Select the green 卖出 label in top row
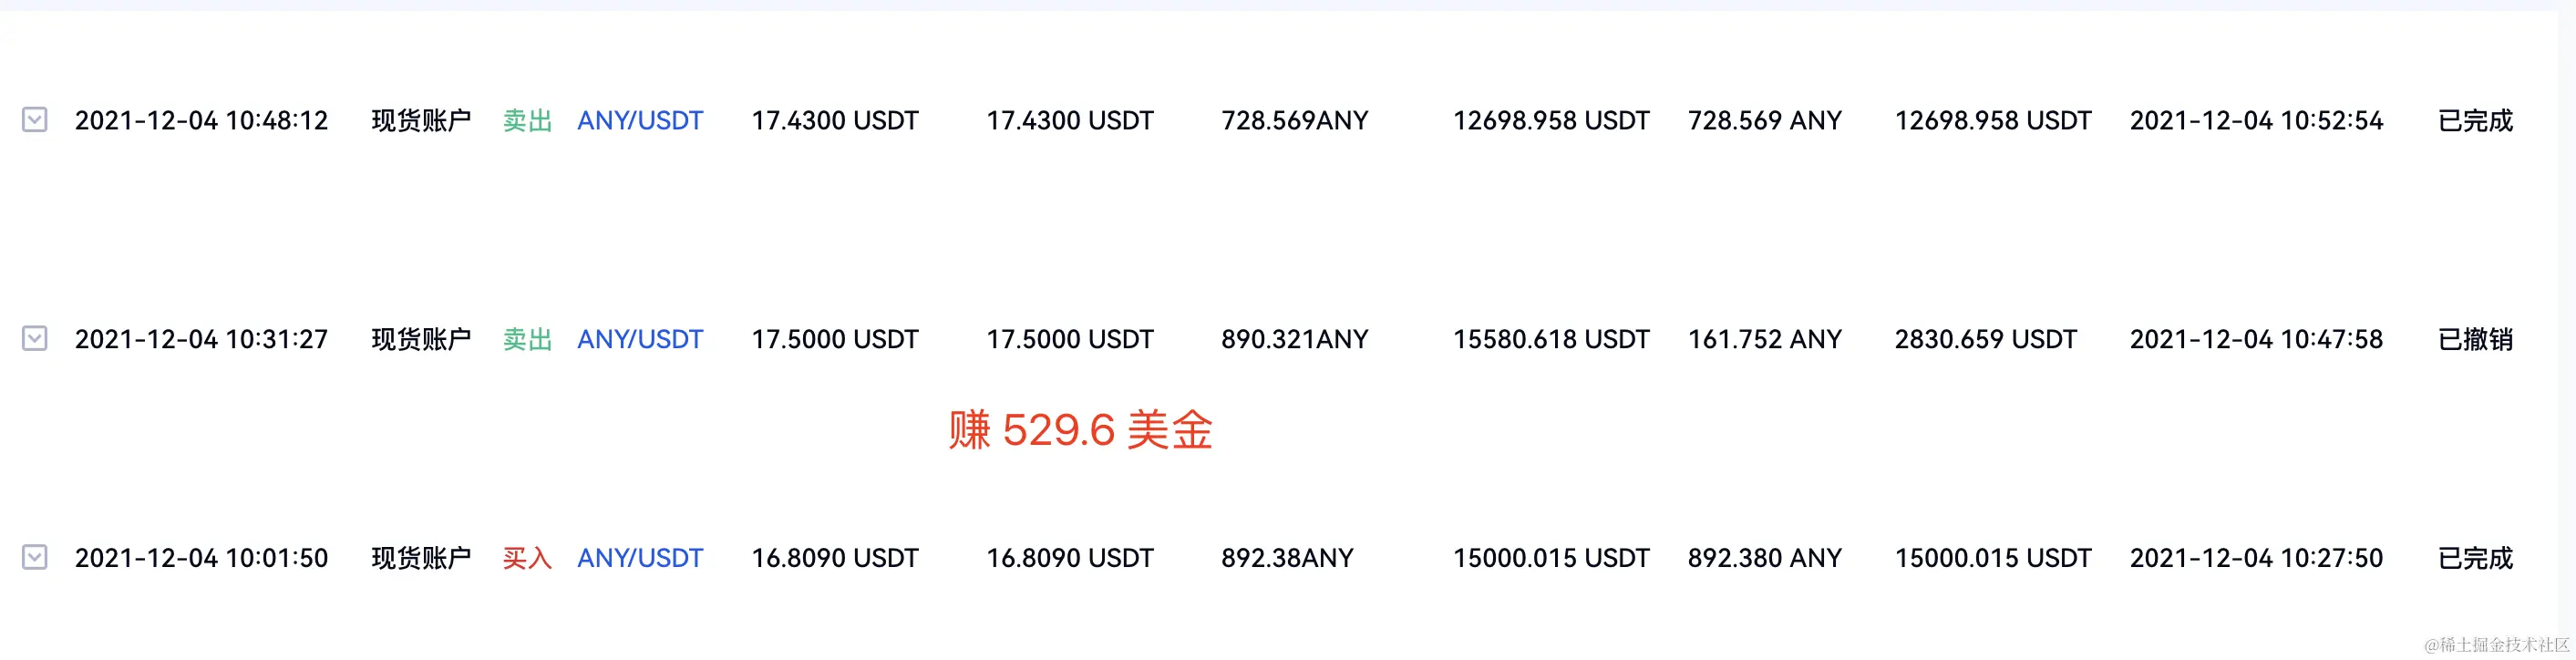The image size is (2576, 660). [526, 121]
